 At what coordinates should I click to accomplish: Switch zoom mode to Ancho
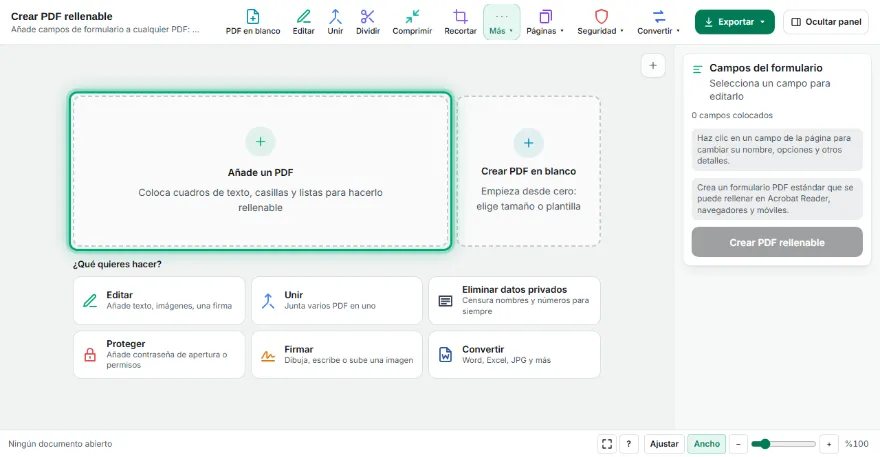[x=707, y=444]
